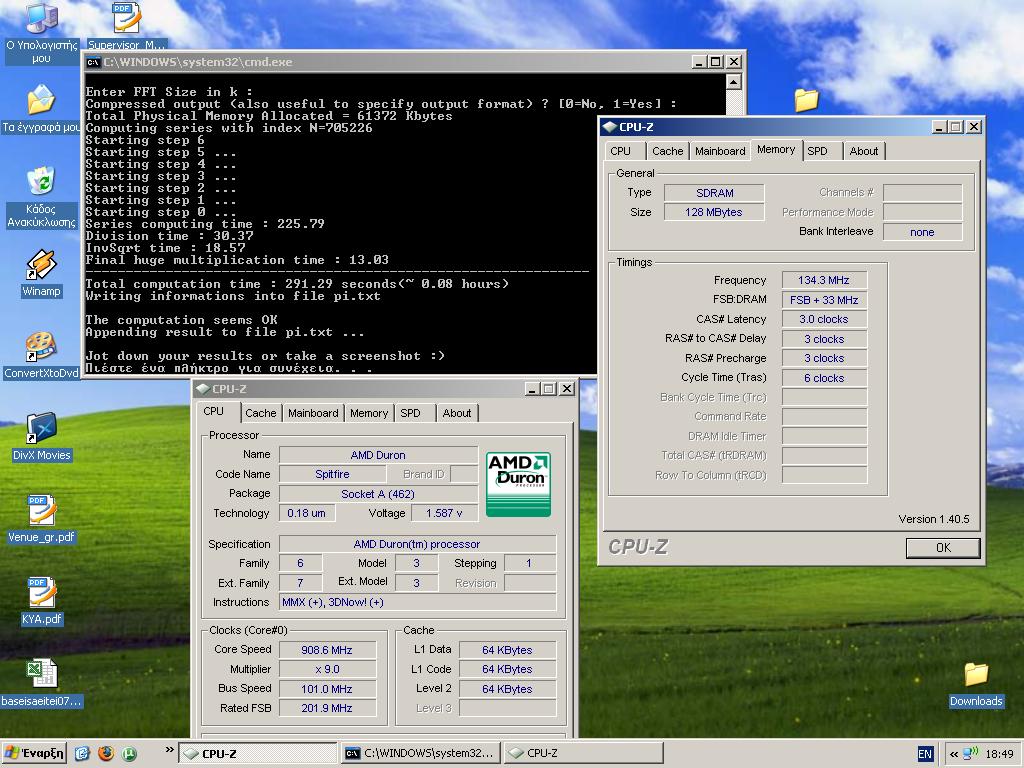Select Mainboard tab in lower CPU-Z window
The height and width of the screenshot is (768, 1024).
313,413
